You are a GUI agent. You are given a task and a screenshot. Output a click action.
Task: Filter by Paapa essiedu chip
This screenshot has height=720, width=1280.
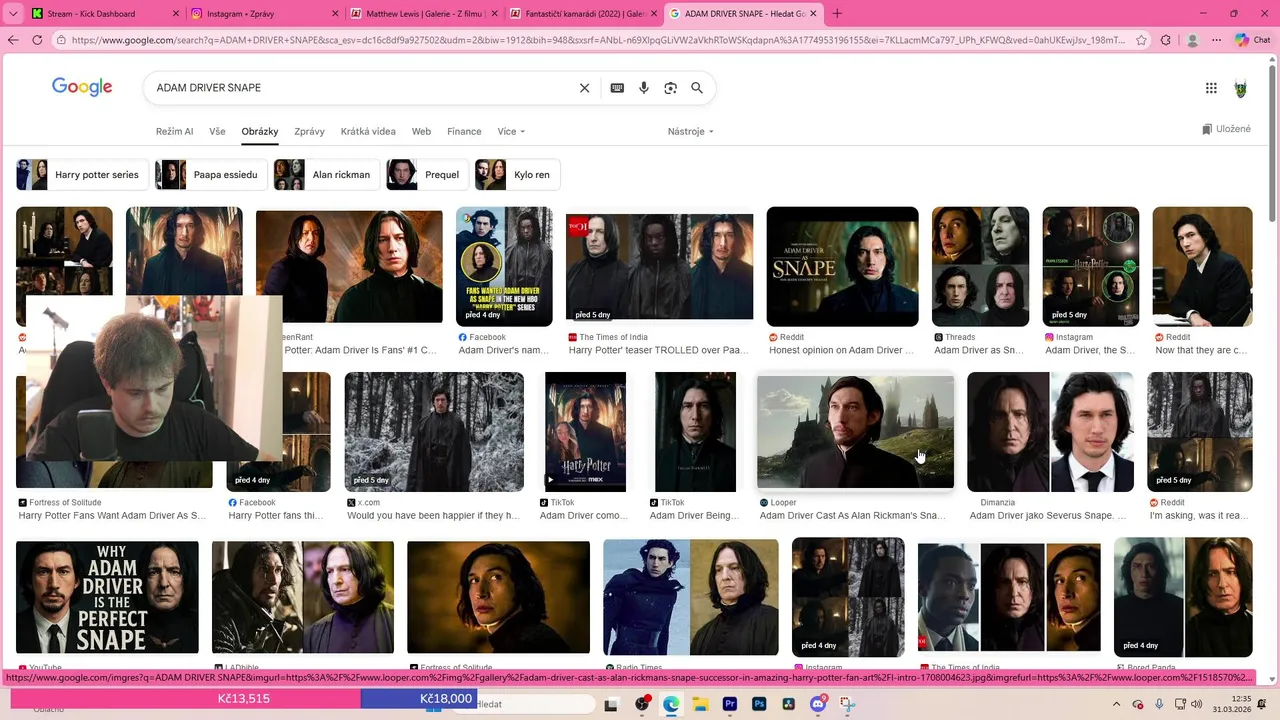pos(211,174)
